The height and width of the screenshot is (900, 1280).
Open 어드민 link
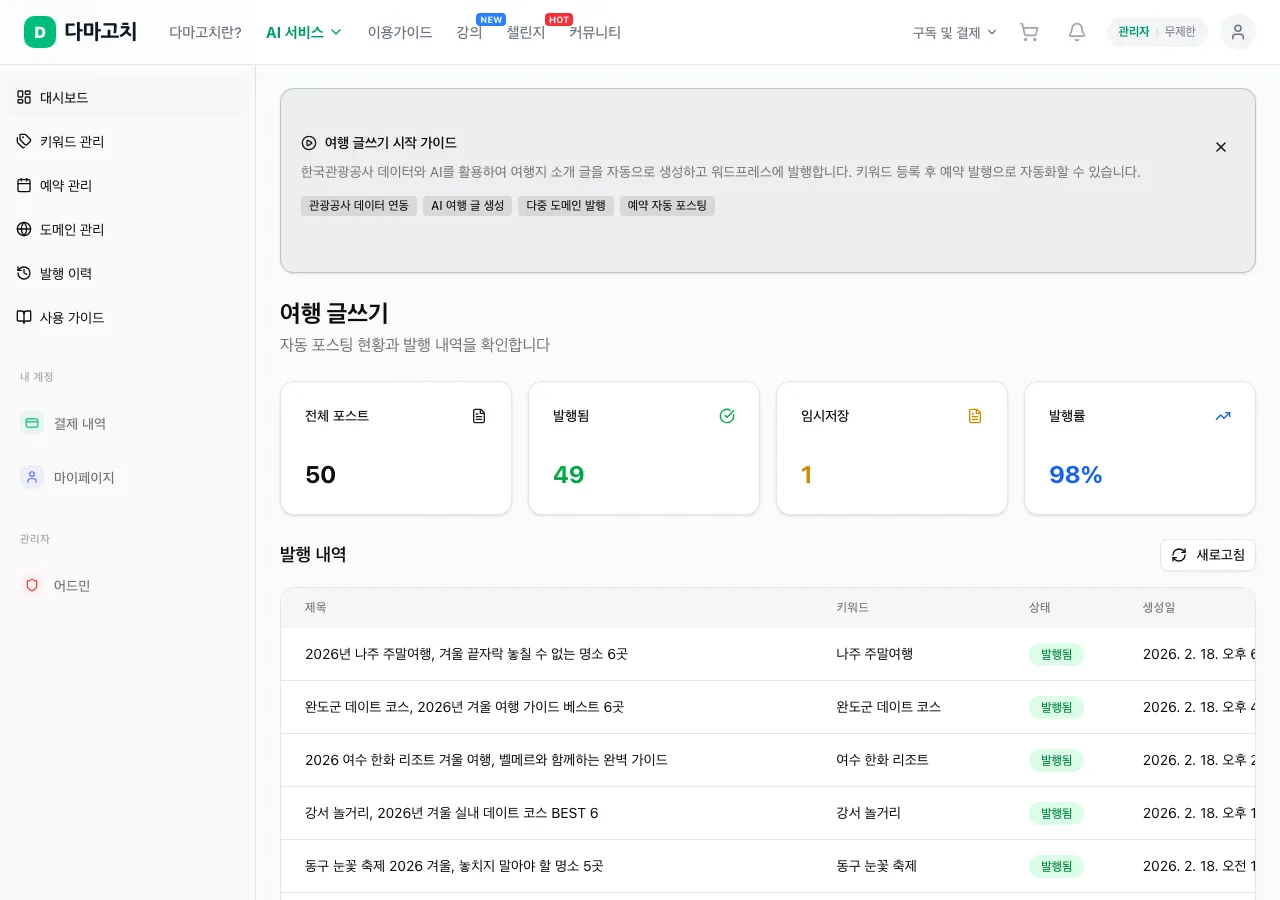coord(128,585)
